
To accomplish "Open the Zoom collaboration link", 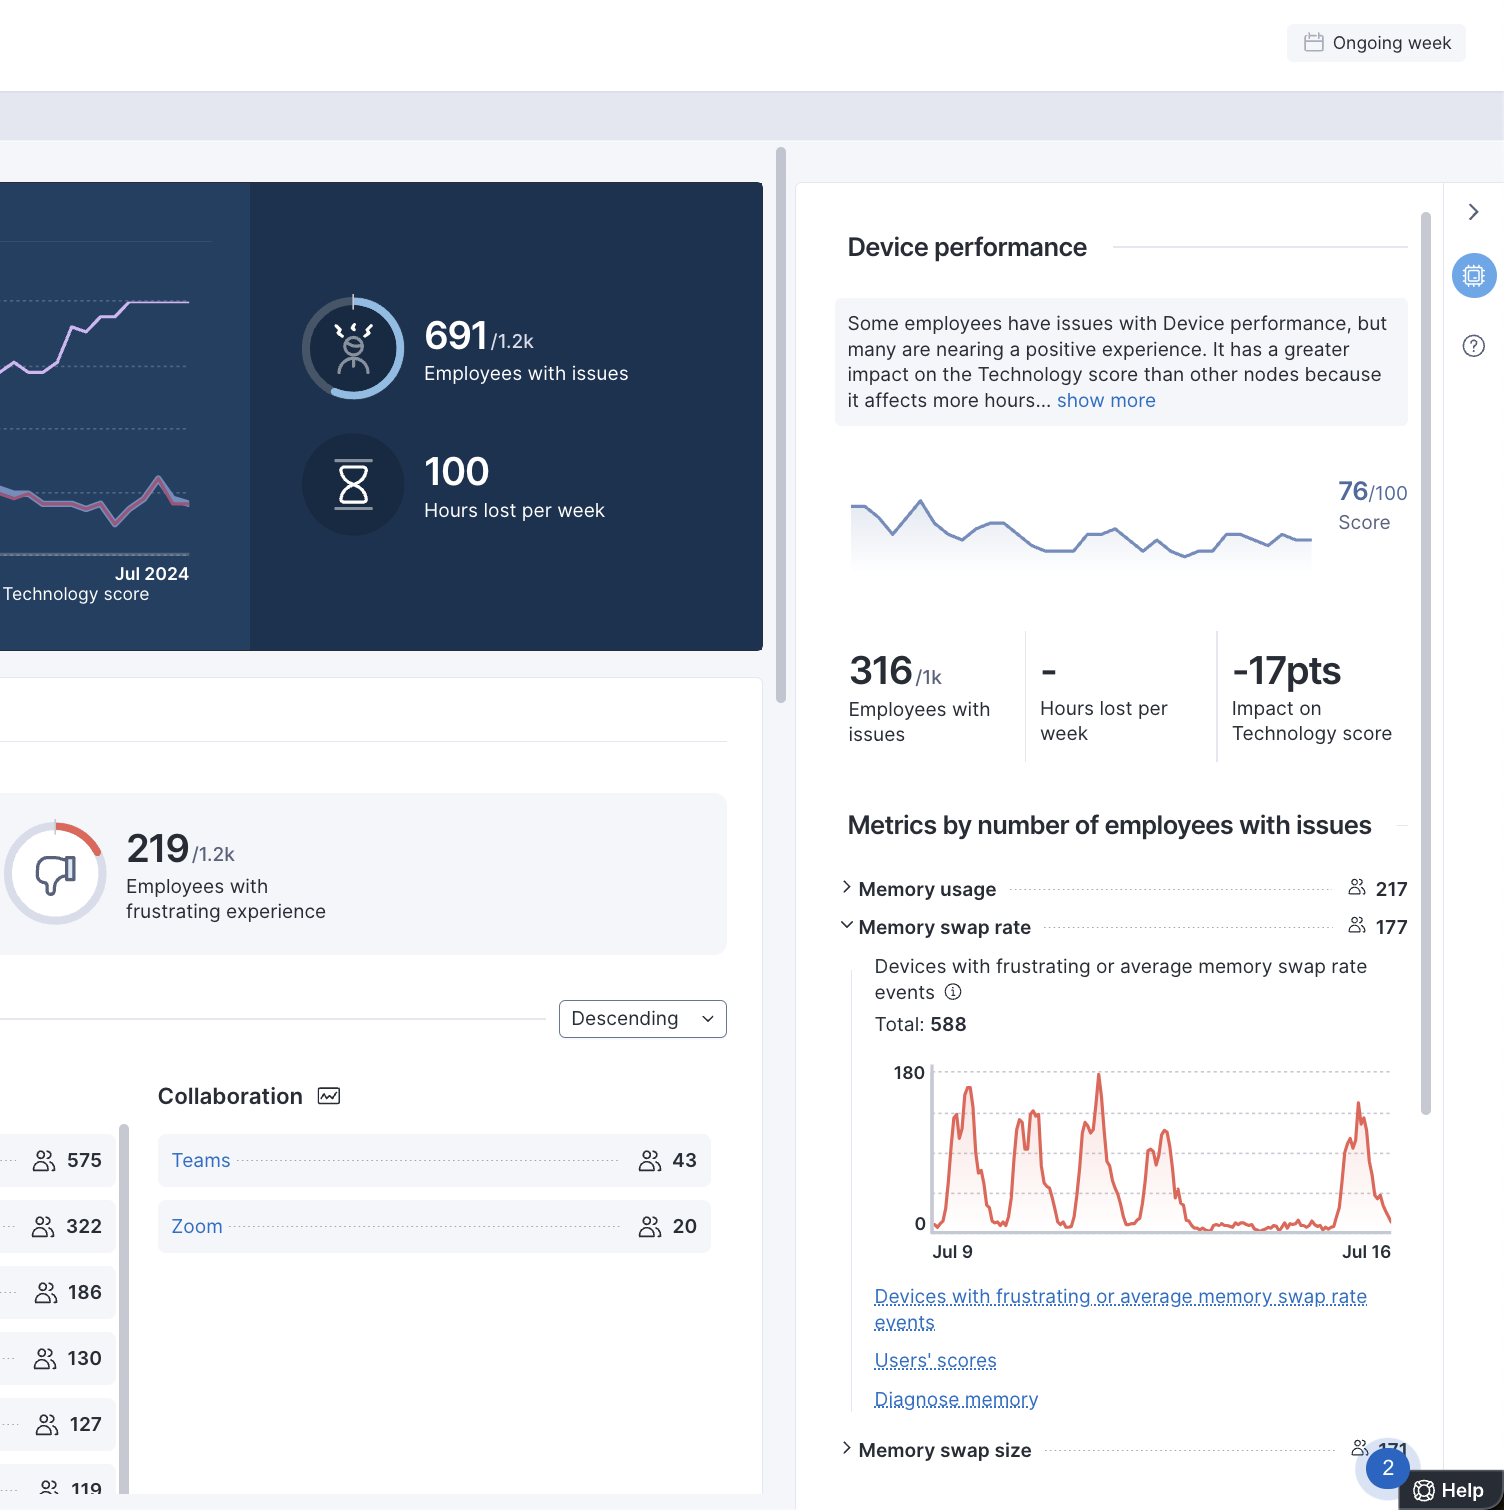I will [x=197, y=1226].
